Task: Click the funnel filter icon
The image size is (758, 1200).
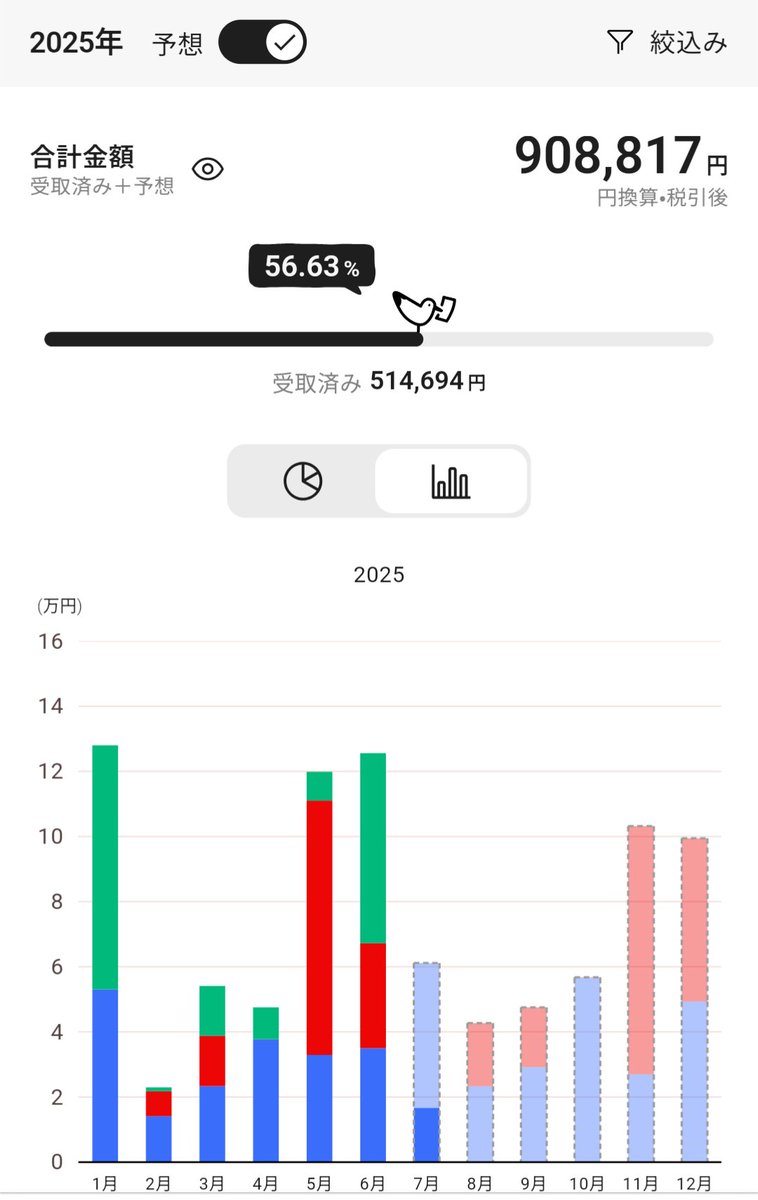Action: (620, 42)
